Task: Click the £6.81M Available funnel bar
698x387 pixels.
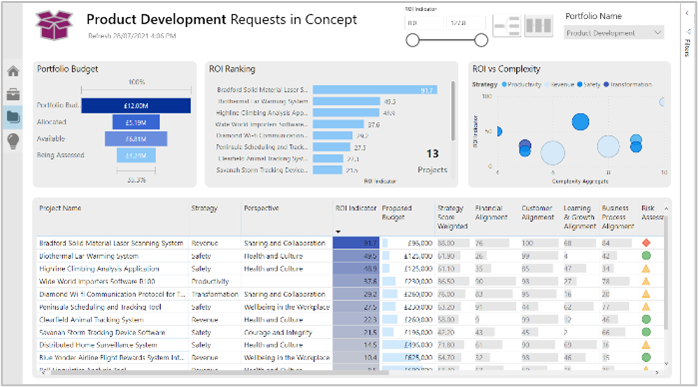Action: pyautogui.click(x=136, y=139)
